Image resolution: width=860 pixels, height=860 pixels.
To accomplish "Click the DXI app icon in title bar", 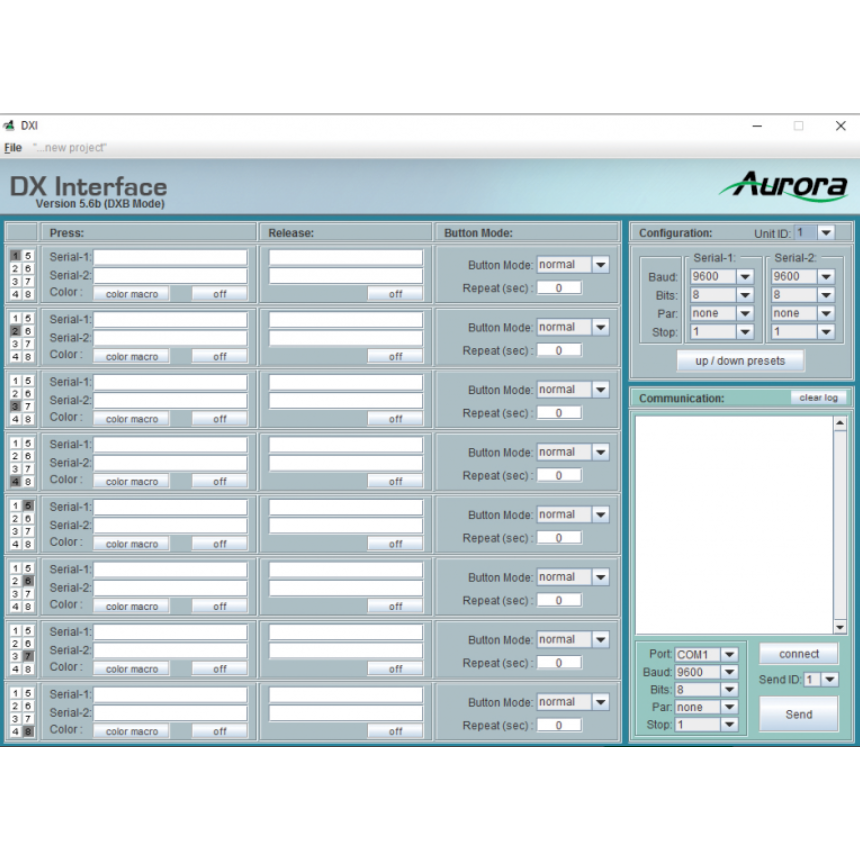I will pyautogui.click(x=9, y=126).
